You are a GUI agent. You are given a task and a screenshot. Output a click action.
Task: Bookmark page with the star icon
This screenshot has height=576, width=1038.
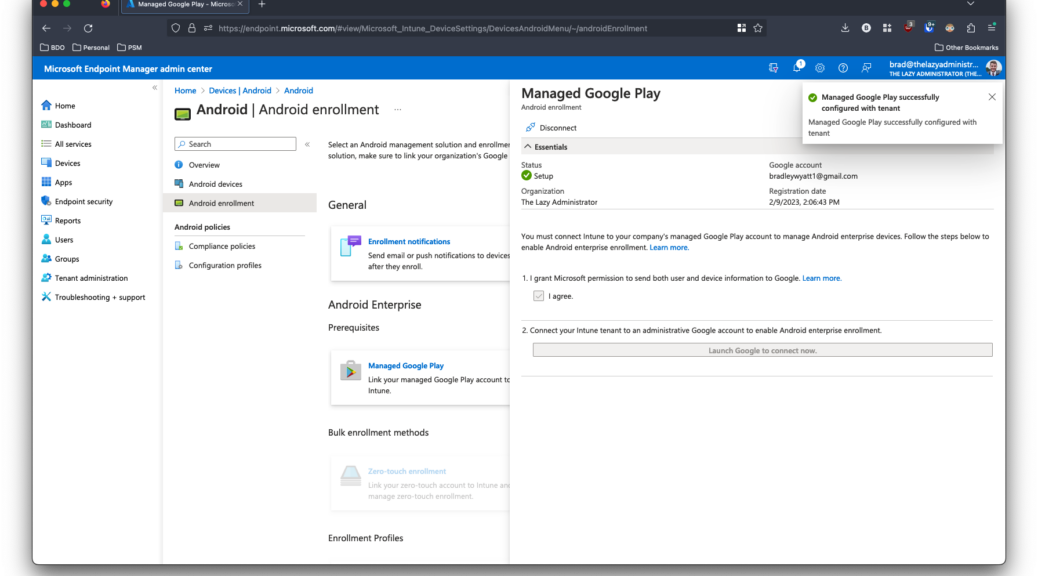point(758,28)
